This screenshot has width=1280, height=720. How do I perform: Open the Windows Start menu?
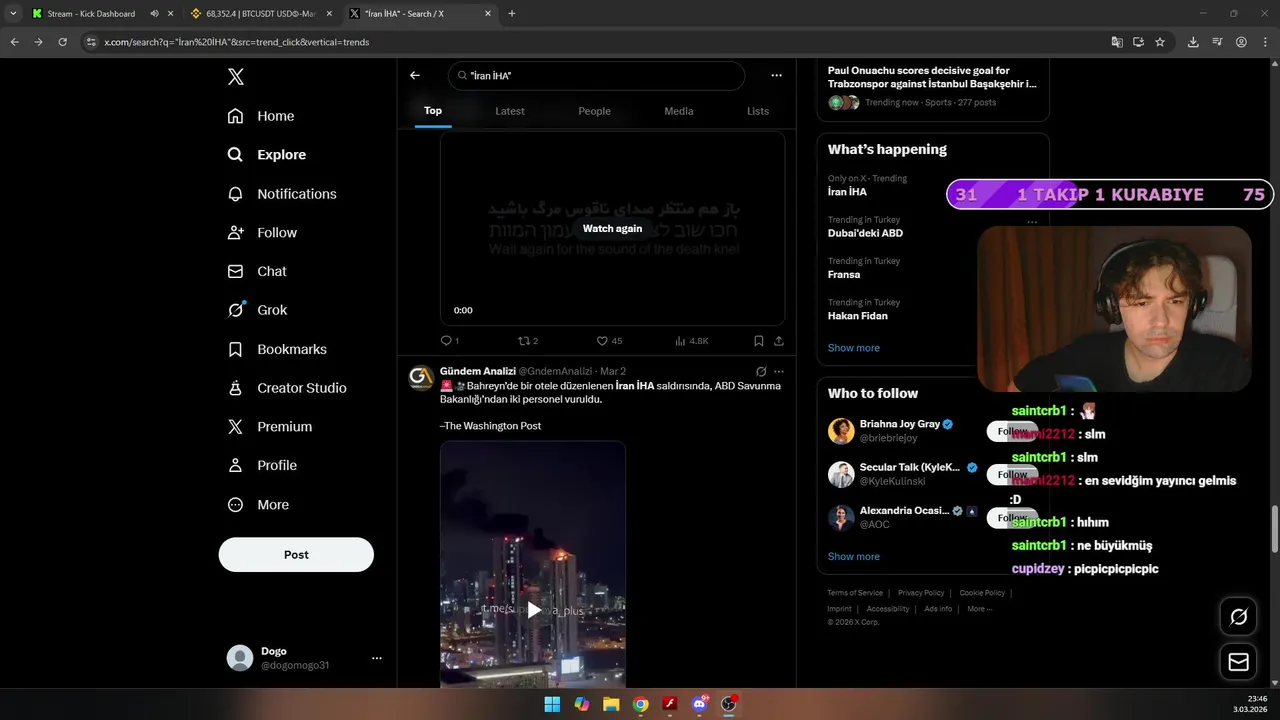tap(552, 704)
